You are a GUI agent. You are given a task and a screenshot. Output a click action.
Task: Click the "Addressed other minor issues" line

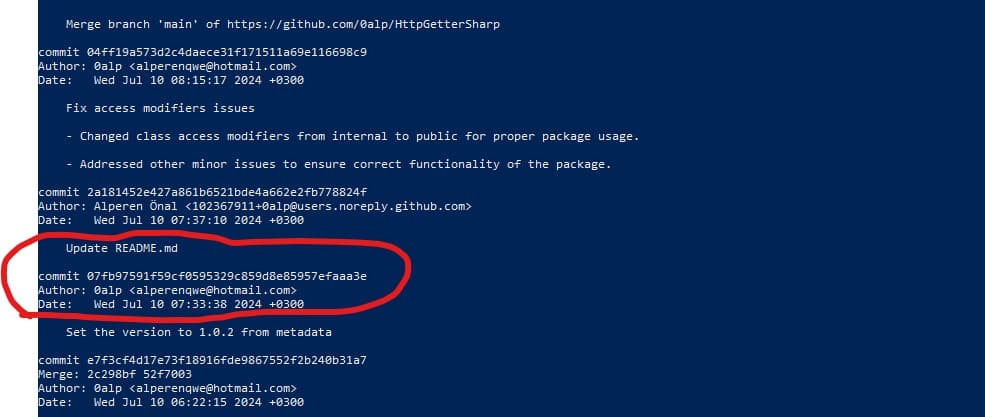pyautogui.click(x=339, y=165)
